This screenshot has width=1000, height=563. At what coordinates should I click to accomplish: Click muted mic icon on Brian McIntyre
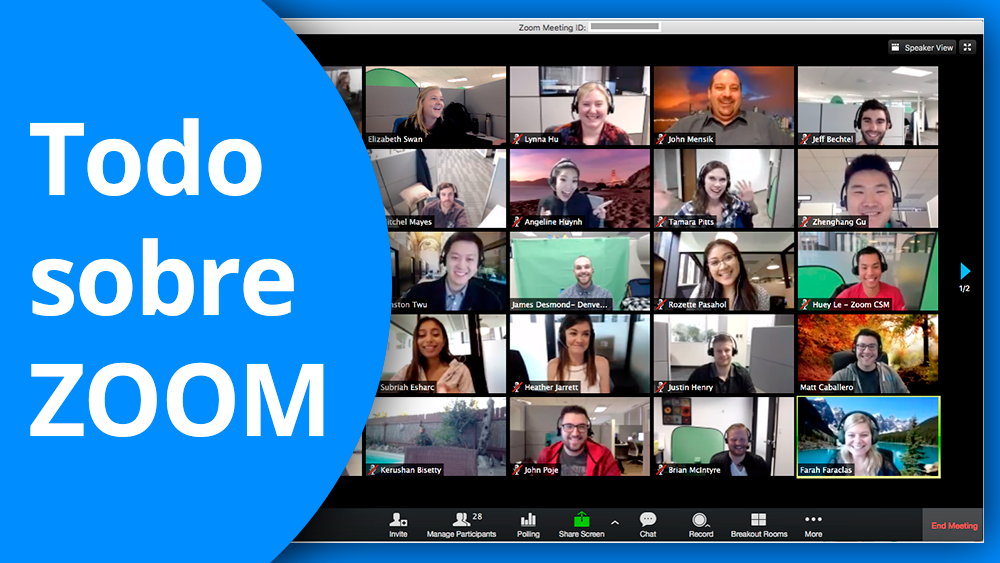(x=661, y=470)
